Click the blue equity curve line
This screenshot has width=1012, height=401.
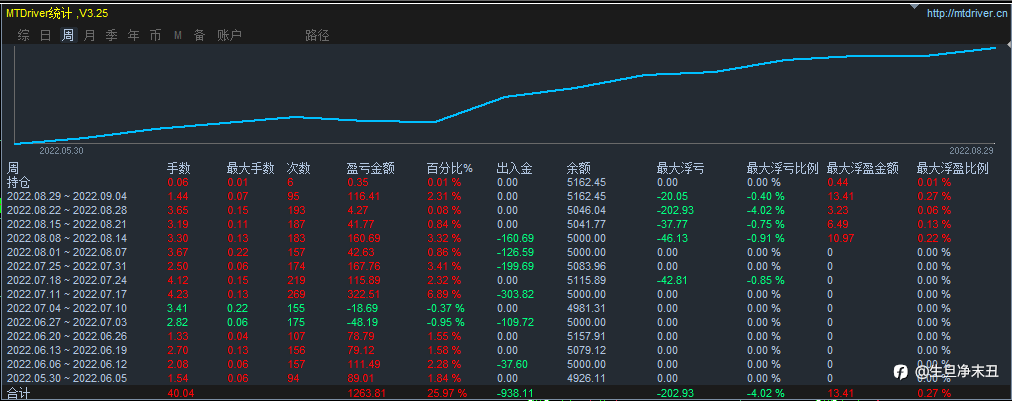pos(506,97)
